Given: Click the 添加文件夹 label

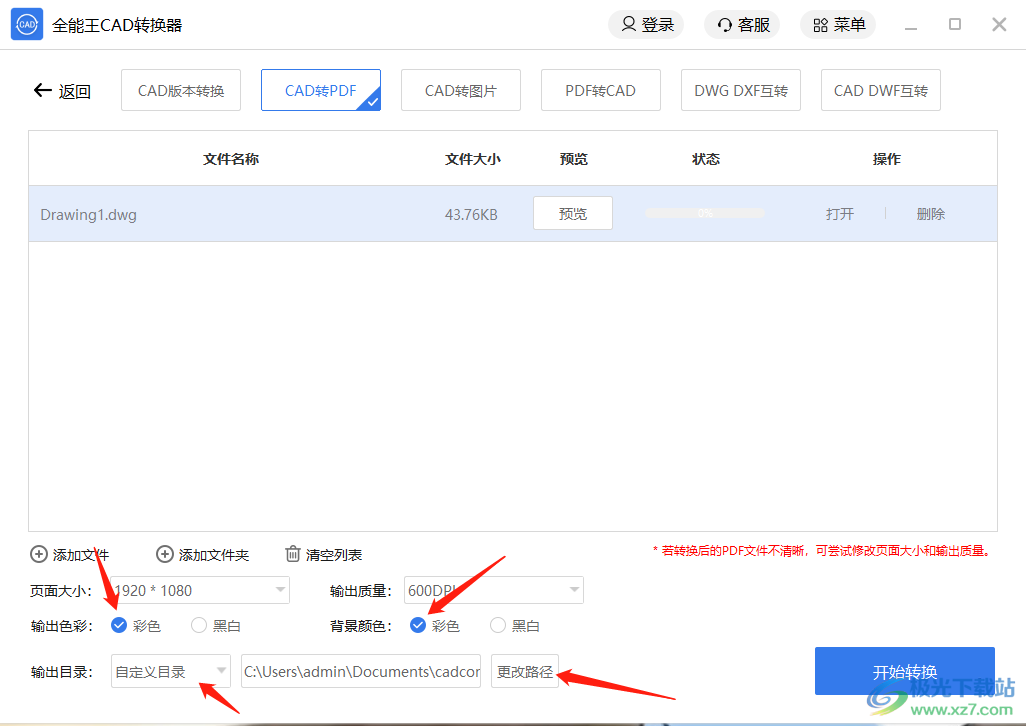Looking at the screenshot, I should (x=214, y=555).
